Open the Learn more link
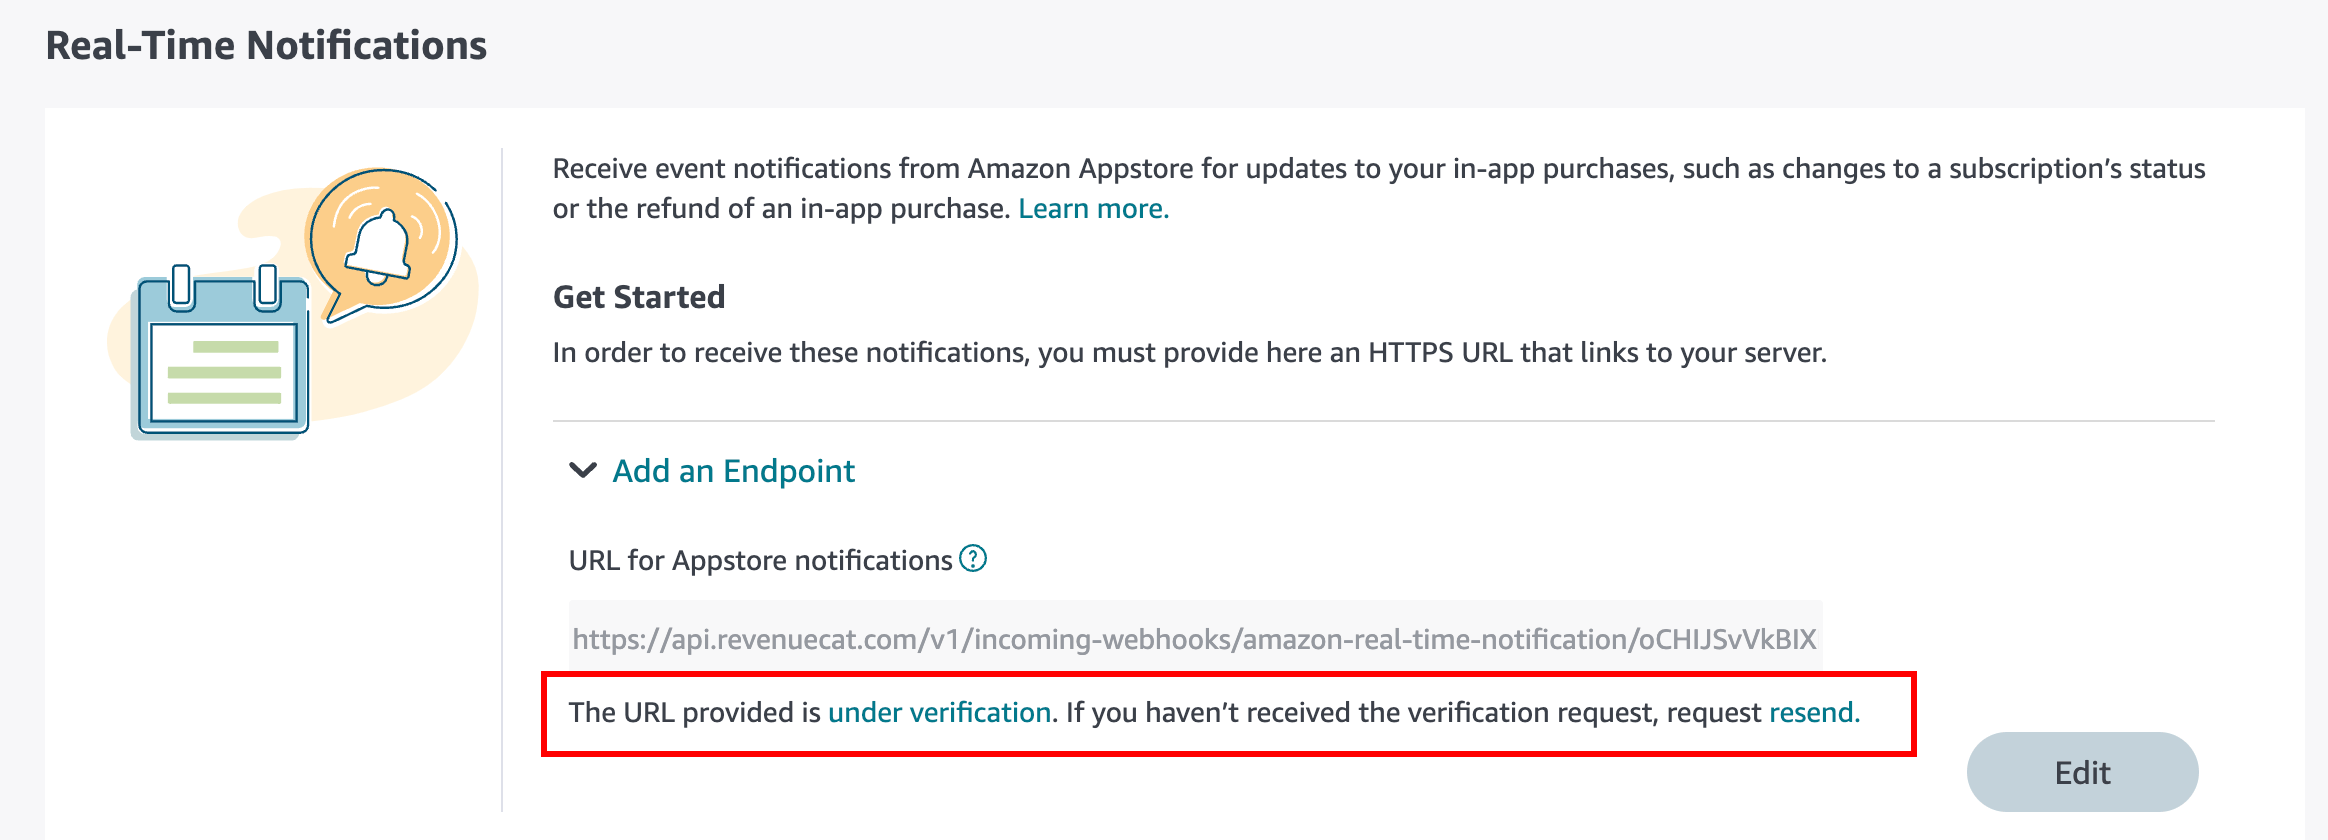Screen dimensions: 2328x840 pos(1093,209)
